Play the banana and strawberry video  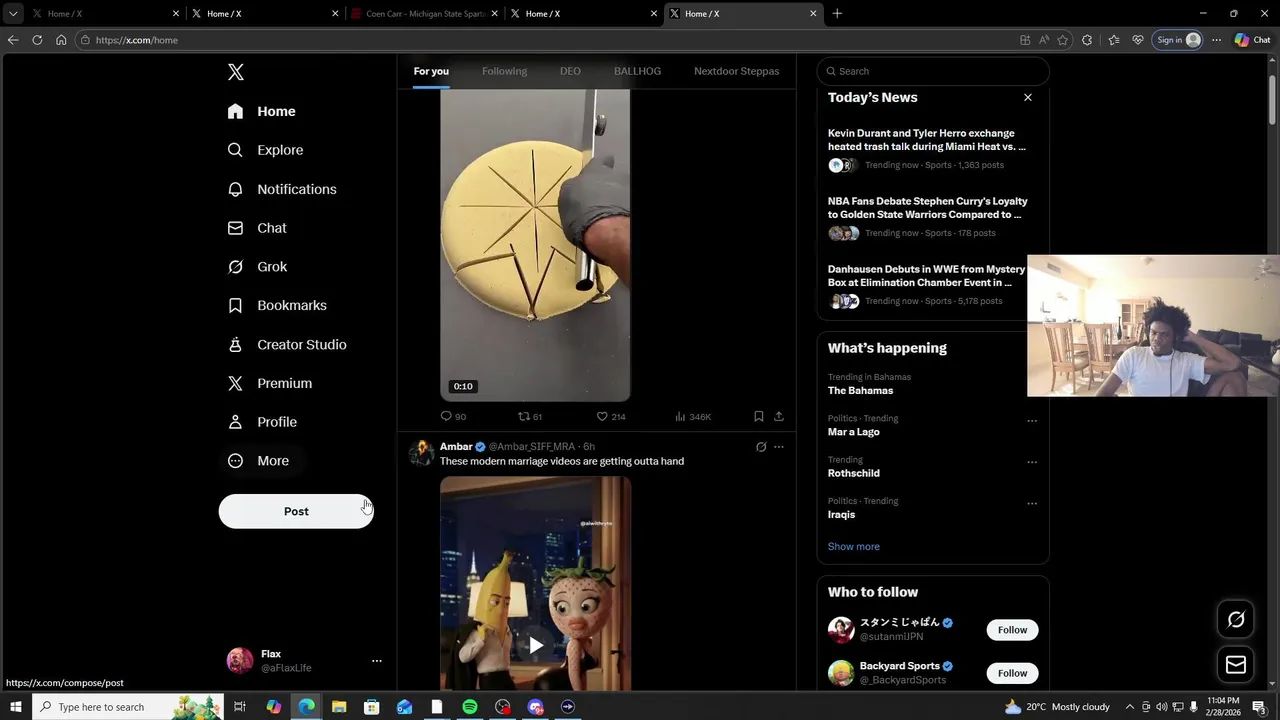click(x=536, y=645)
